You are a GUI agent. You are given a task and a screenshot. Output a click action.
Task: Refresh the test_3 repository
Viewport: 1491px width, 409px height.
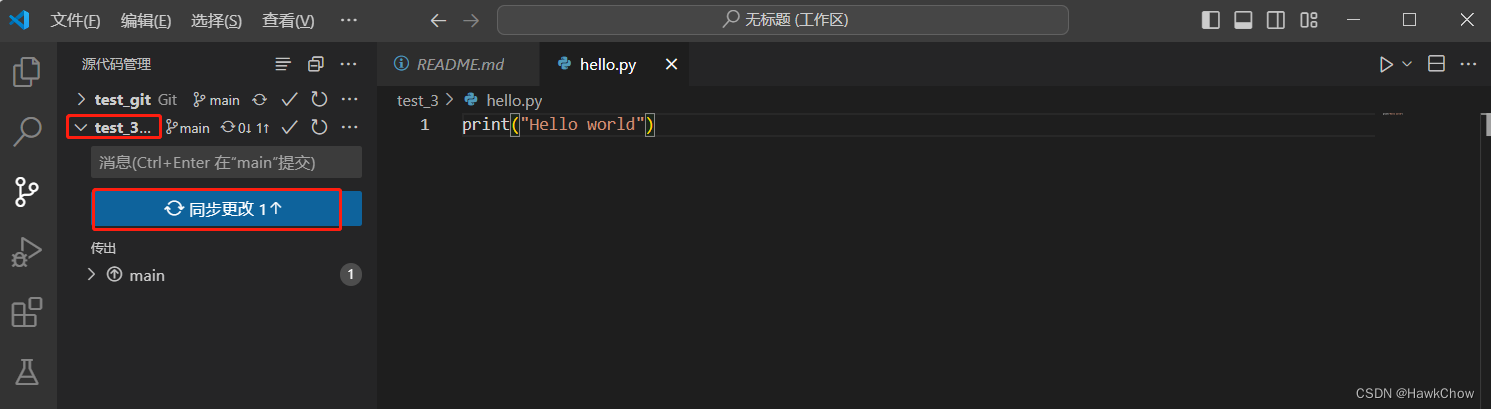coord(319,127)
